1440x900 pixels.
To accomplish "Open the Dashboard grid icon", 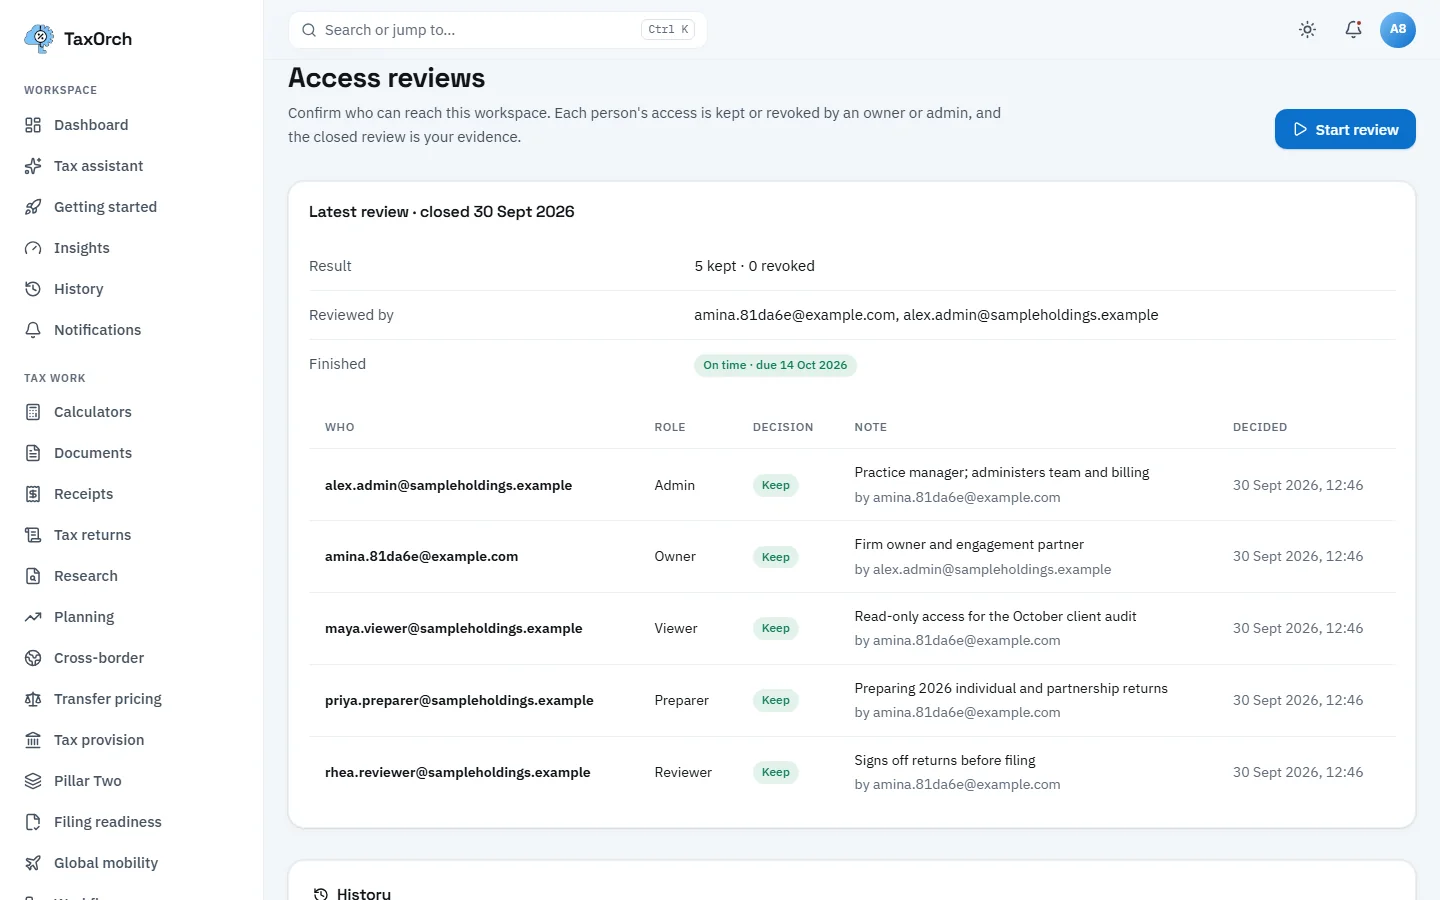I will [x=33, y=125].
